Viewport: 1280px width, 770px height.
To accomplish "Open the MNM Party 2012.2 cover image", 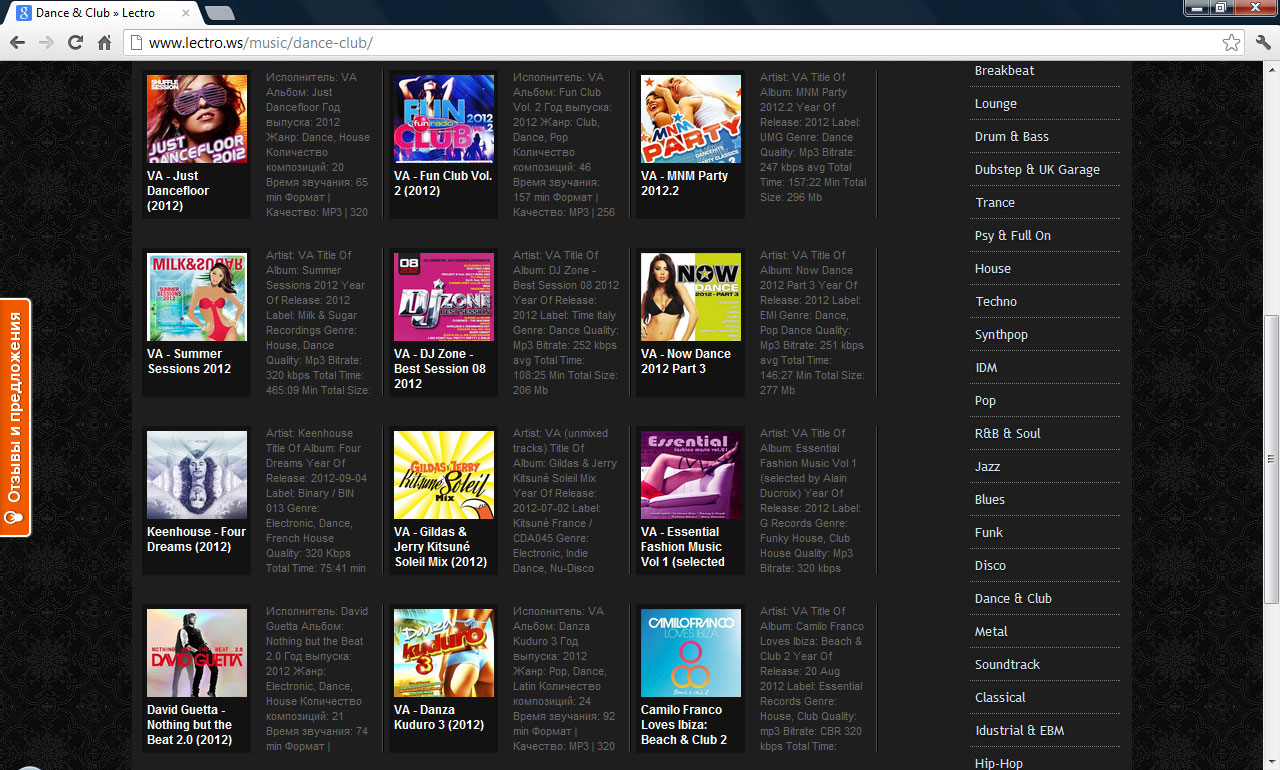I will pos(691,119).
